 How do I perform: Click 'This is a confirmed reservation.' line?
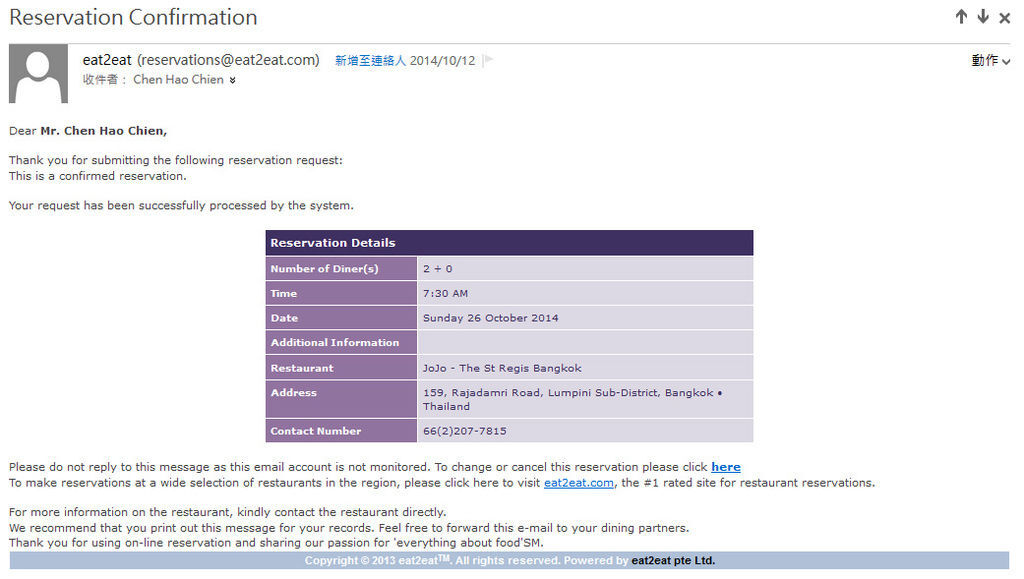(97, 176)
